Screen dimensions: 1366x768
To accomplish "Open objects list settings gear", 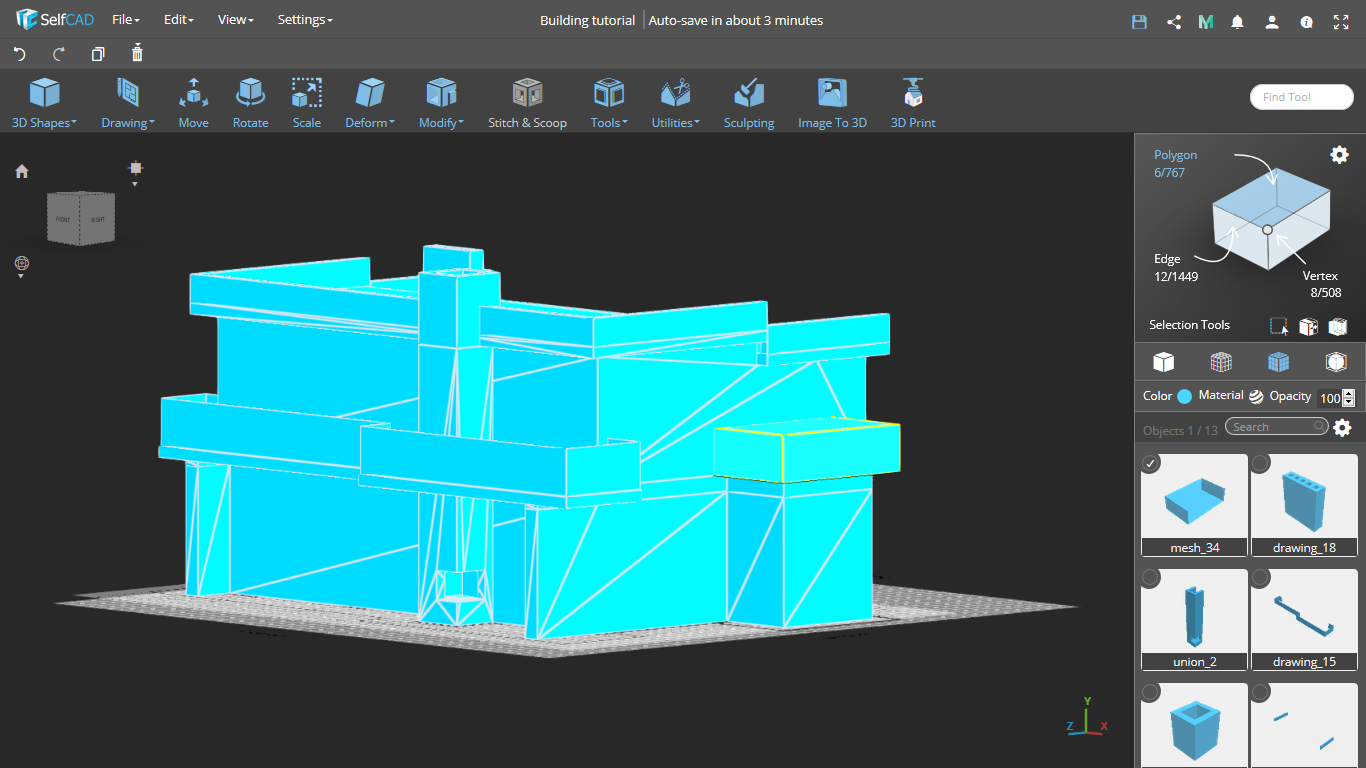I will [x=1342, y=428].
